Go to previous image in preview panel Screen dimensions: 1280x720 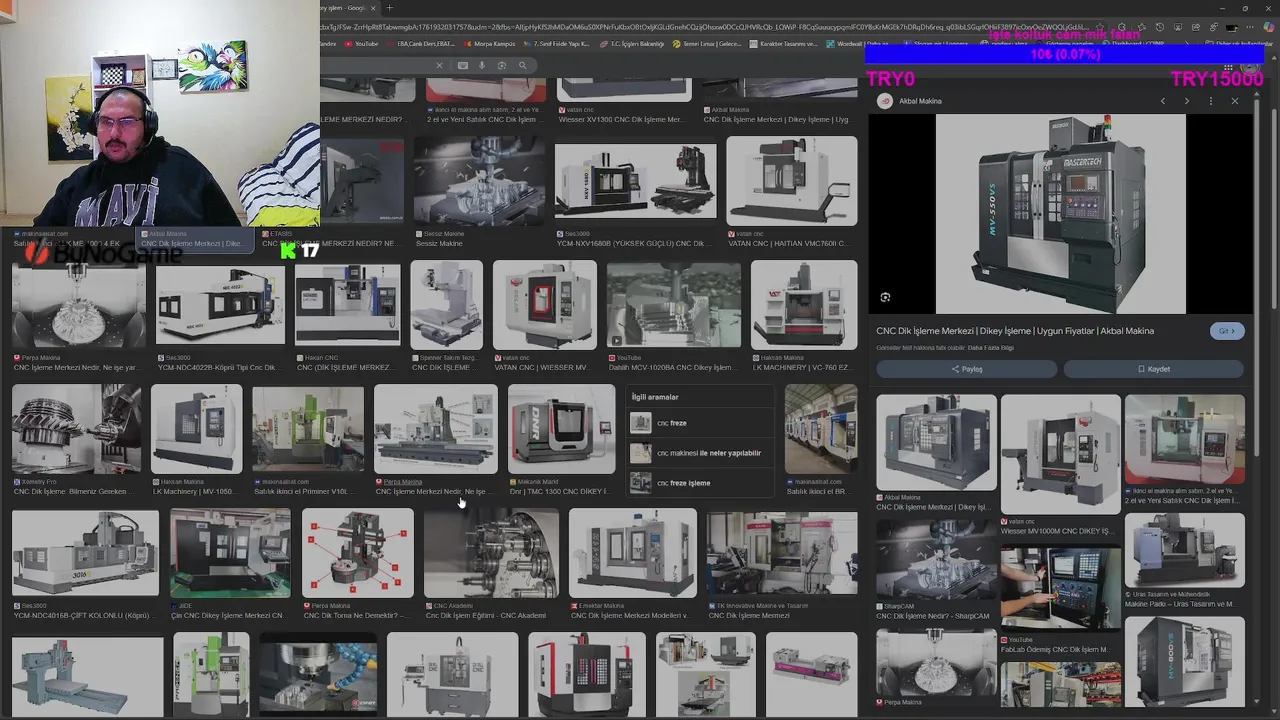click(x=1162, y=101)
